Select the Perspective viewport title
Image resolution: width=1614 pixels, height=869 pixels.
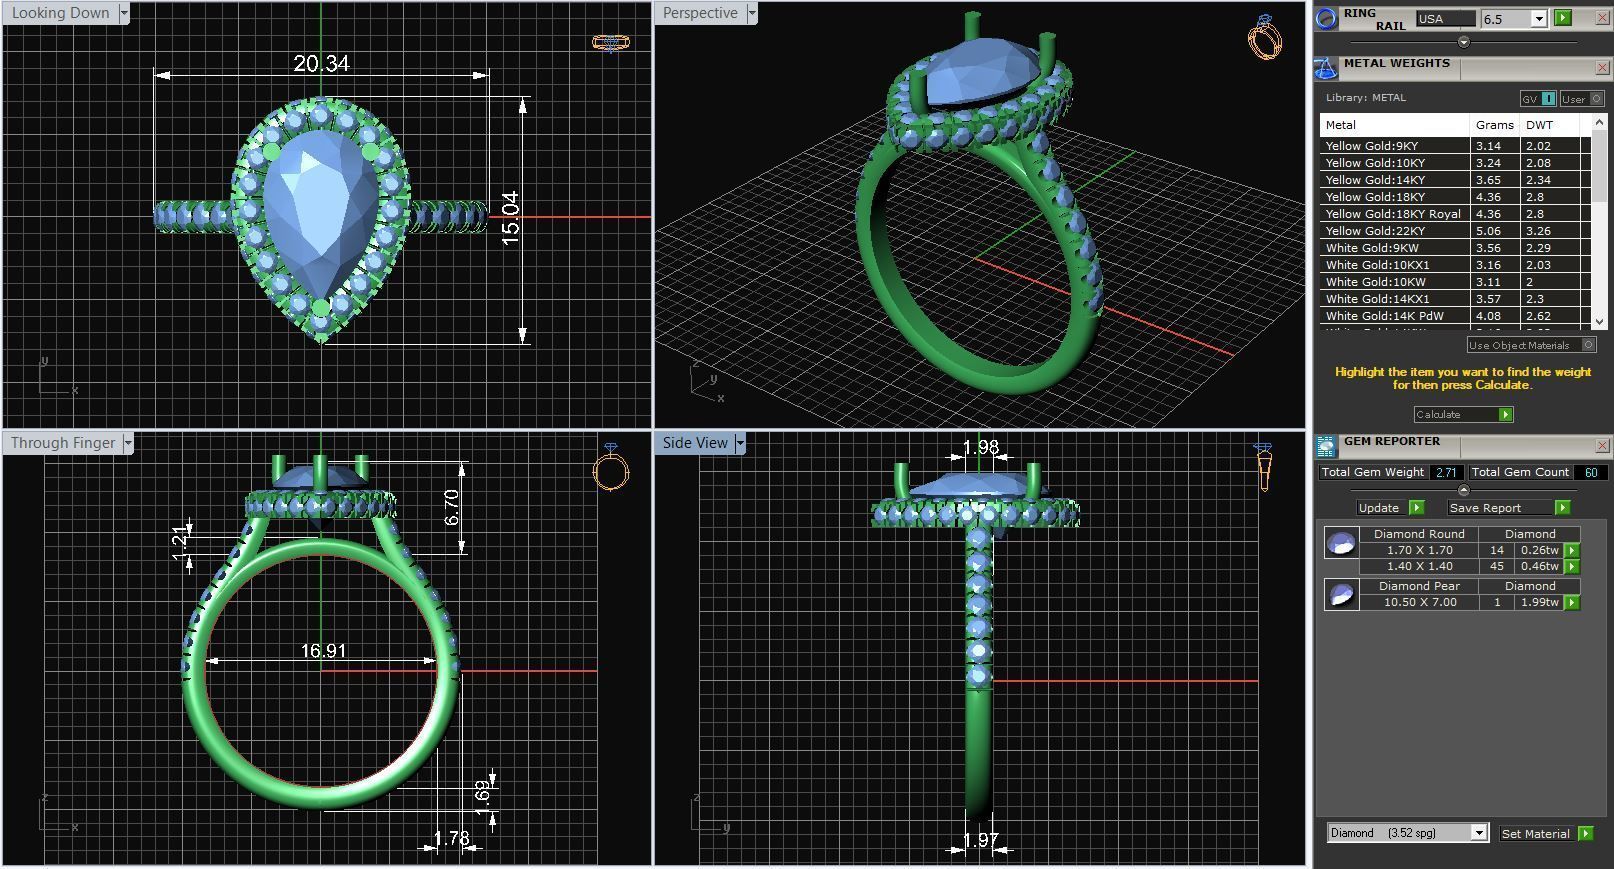pyautogui.click(x=700, y=13)
